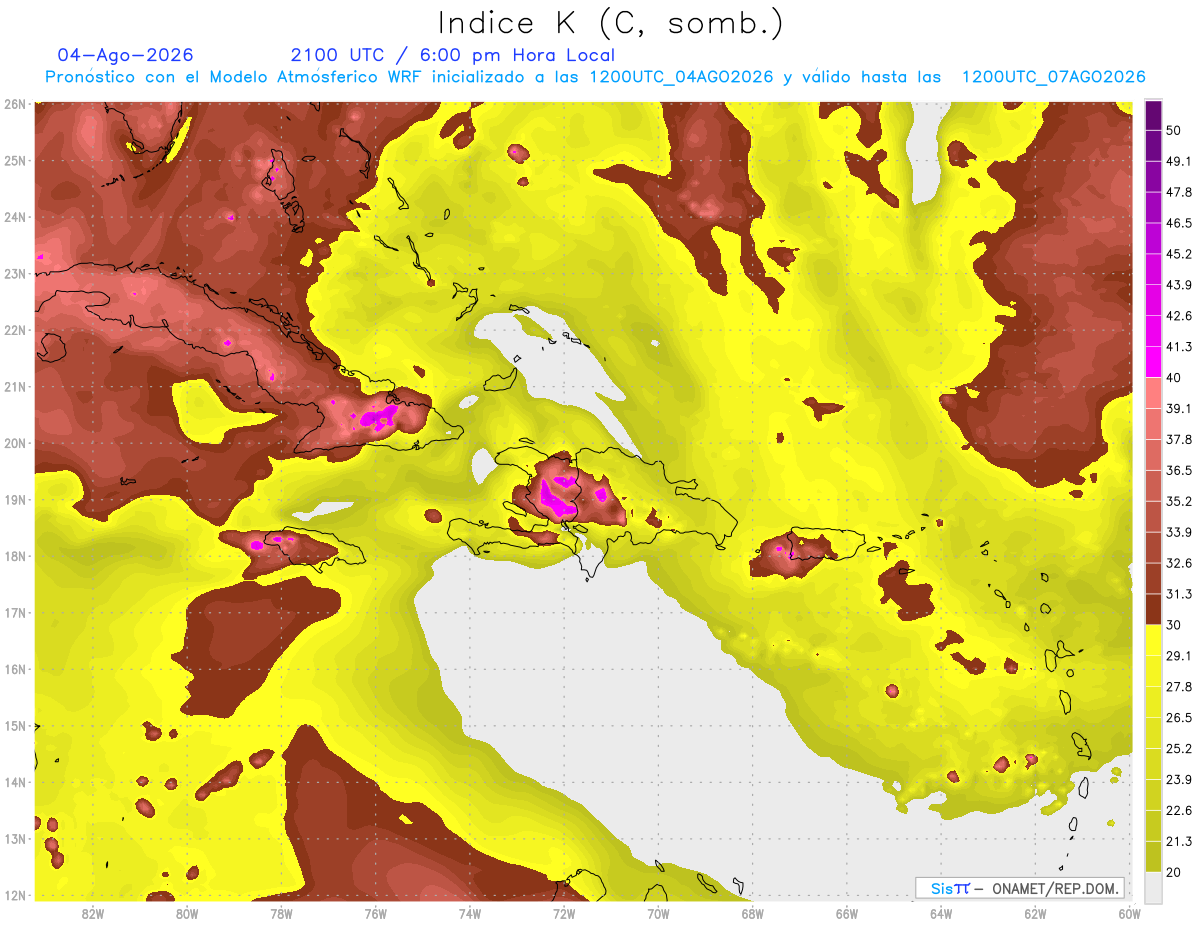
Task: Click the '64W' longitude label
Action: coord(941,912)
